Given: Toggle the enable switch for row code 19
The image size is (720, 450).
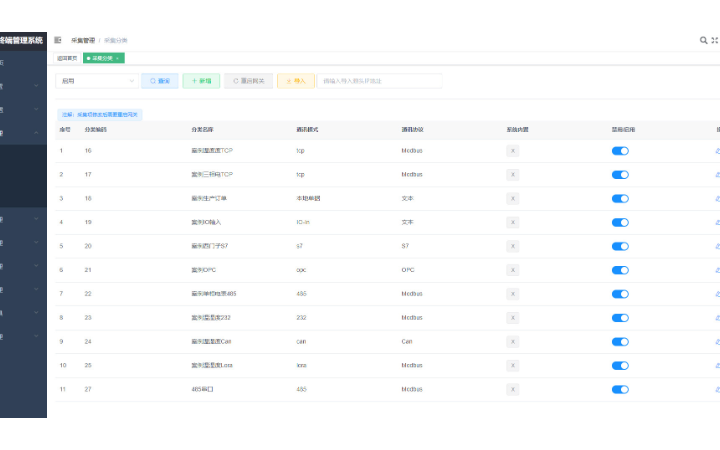Looking at the screenshot, I should pyautogui.click(x=620, y=222).
